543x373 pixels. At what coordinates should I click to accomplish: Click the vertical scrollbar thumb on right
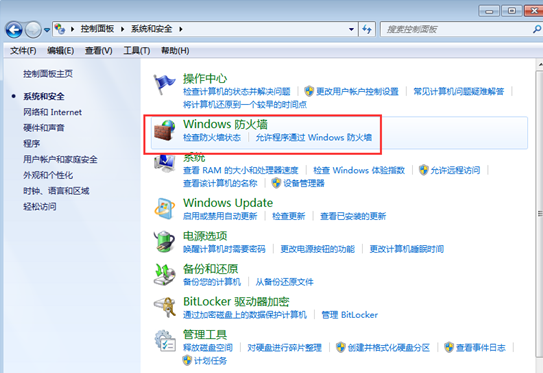[x=540, y=214]
